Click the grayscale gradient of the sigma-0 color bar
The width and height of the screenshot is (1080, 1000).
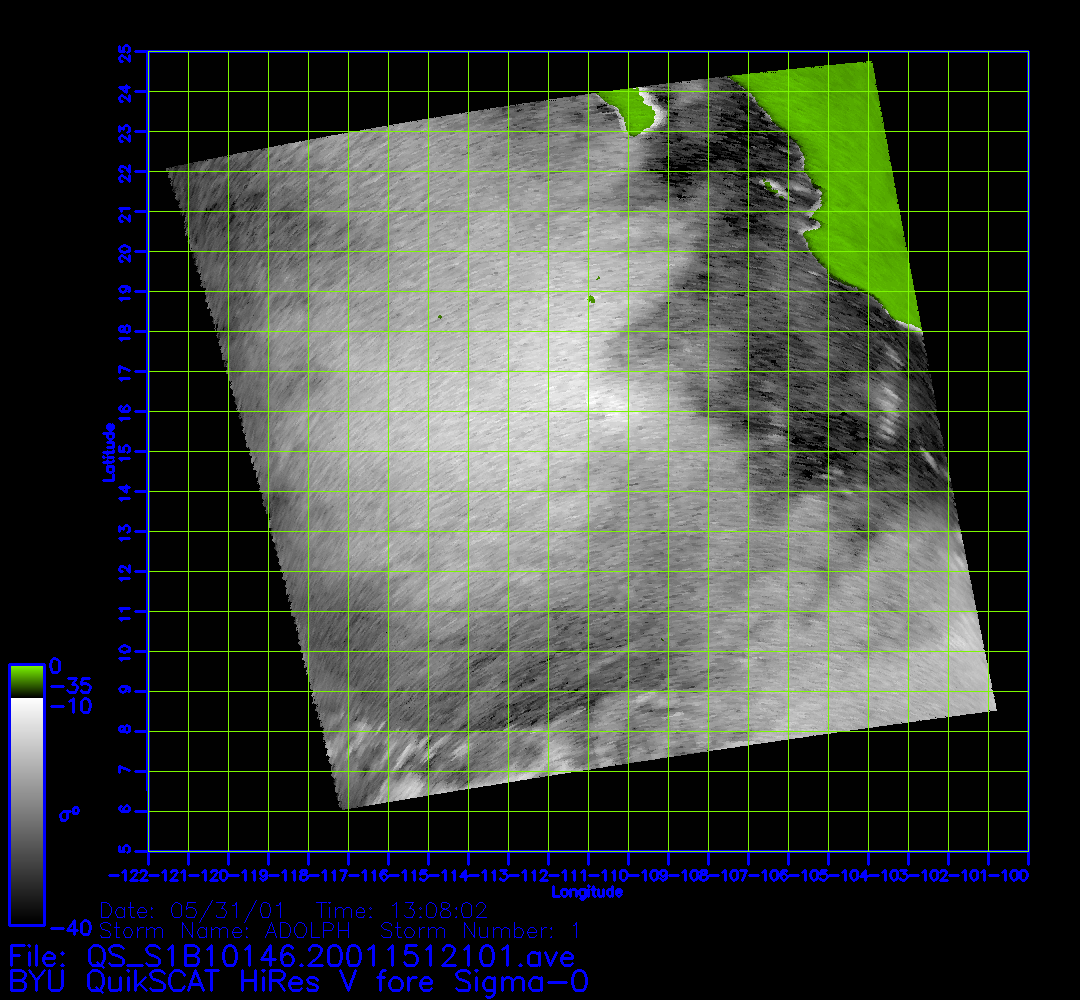pos(26,810)
